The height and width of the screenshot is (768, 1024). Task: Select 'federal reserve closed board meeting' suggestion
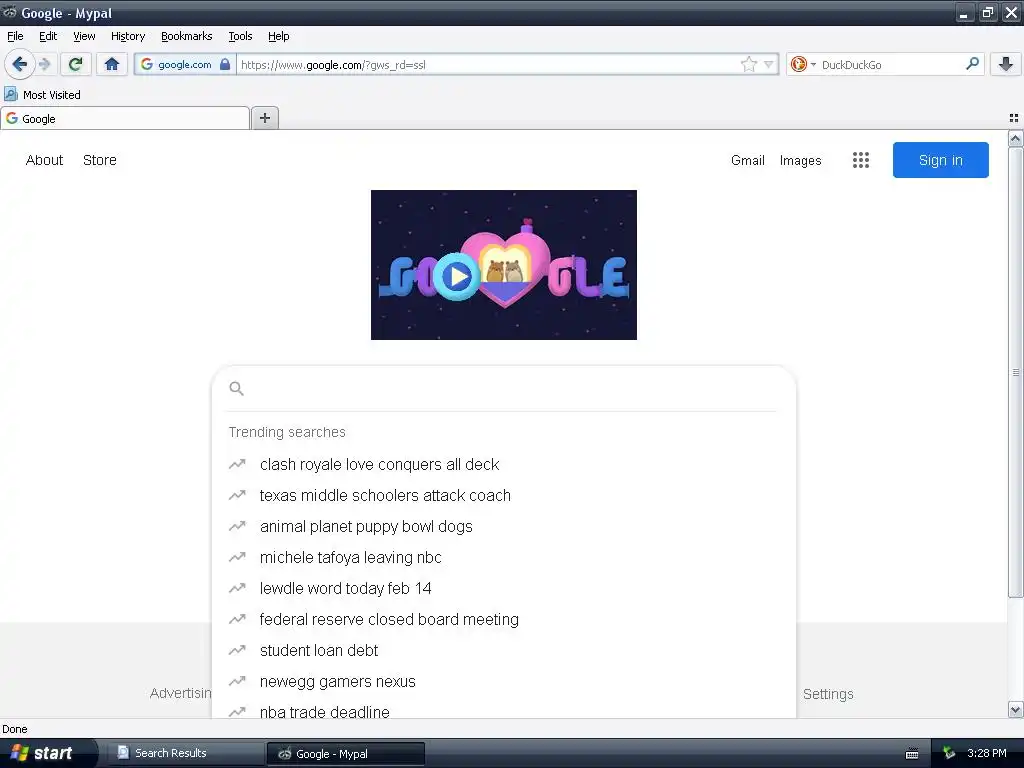504,620
